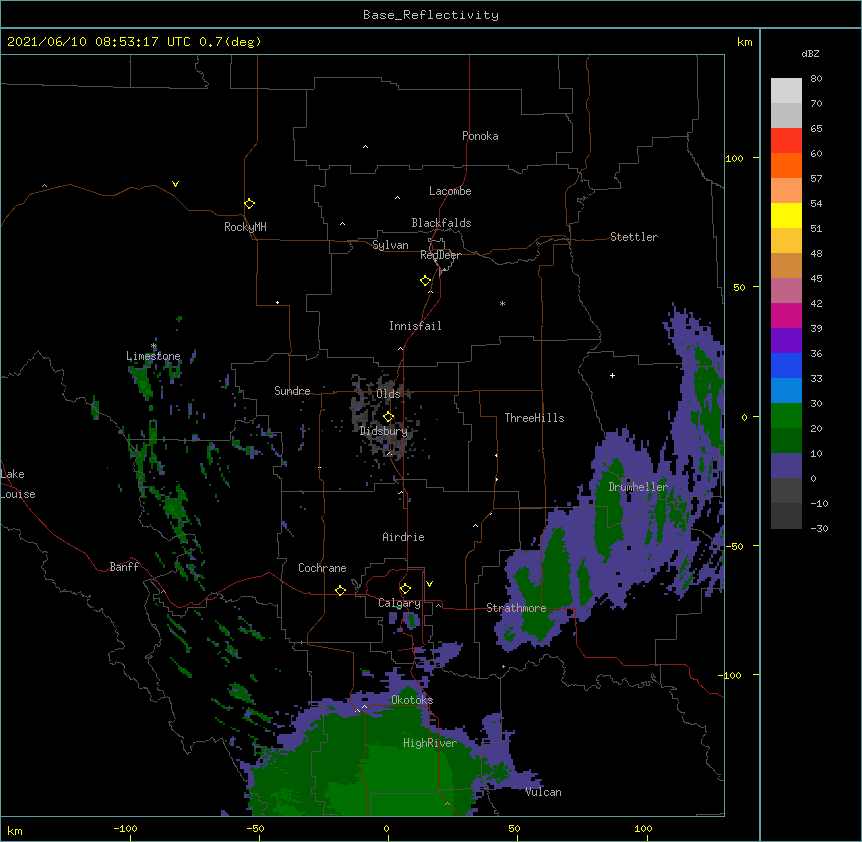
Task: Click the yellow diamond marker near Cochrane
Action: [340, 590]
